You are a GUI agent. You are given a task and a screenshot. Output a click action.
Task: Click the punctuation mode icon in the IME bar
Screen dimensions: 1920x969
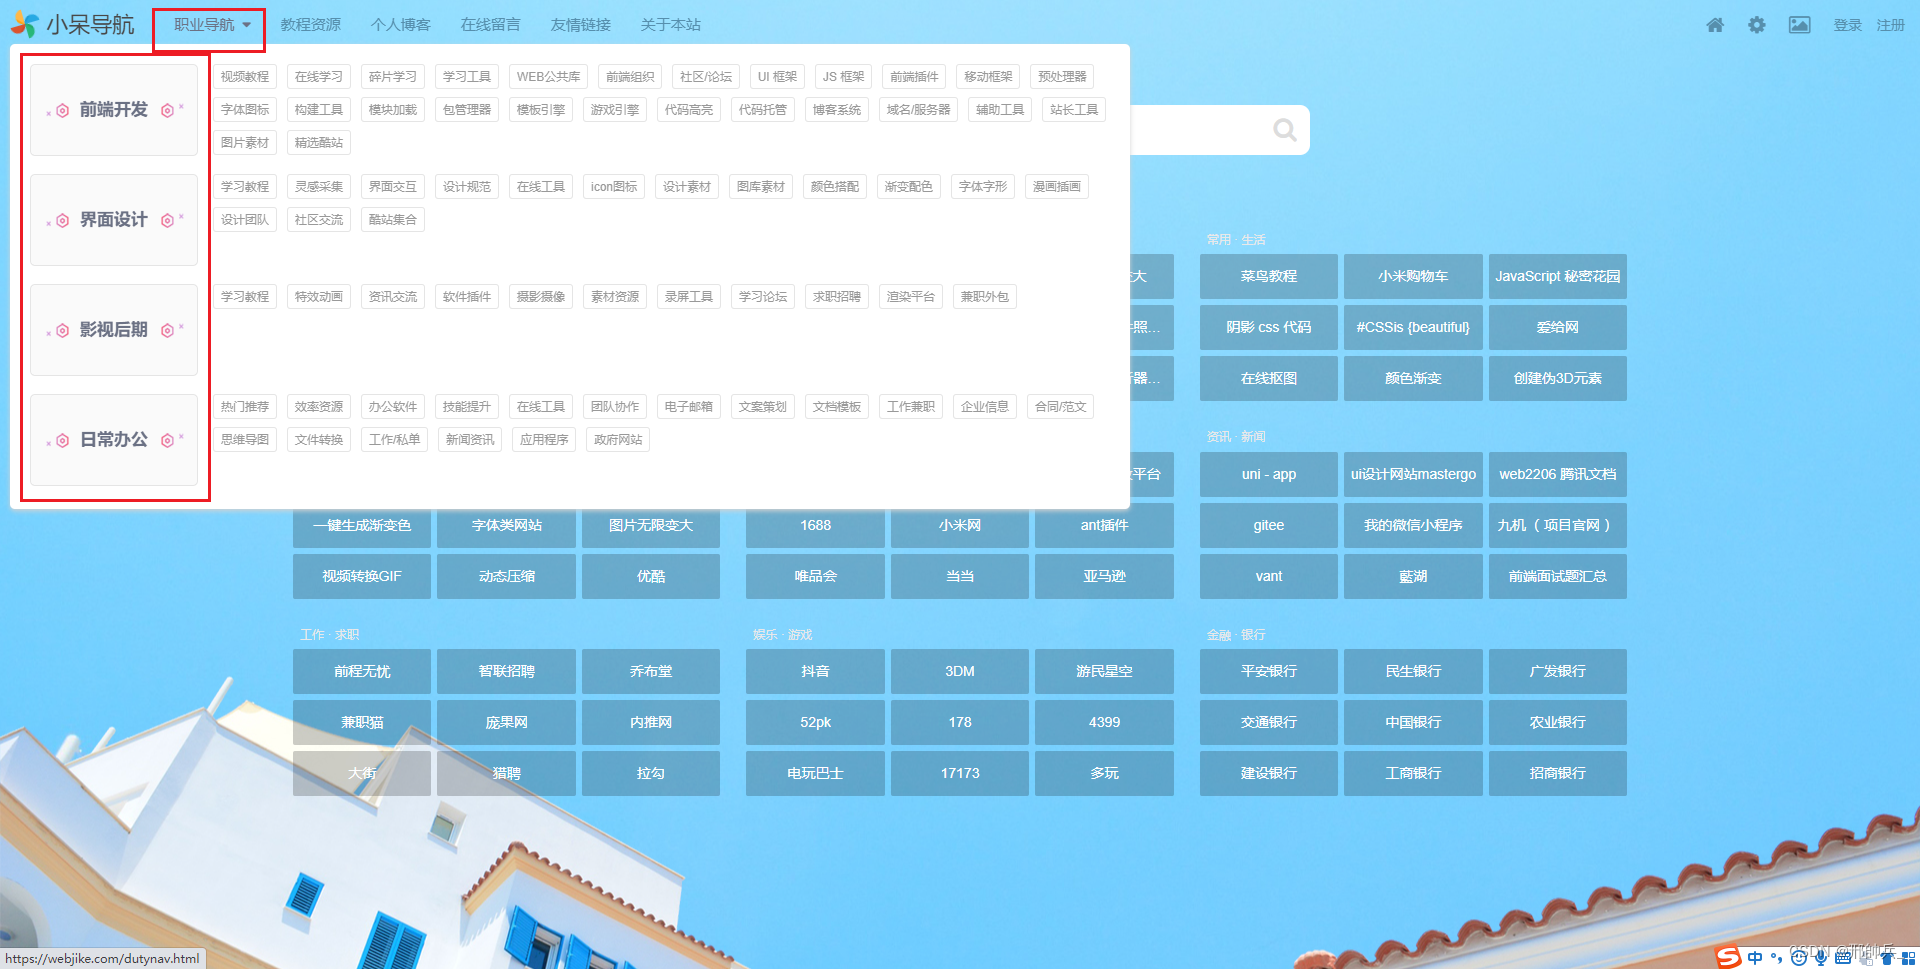click(x=1776, y=958)
